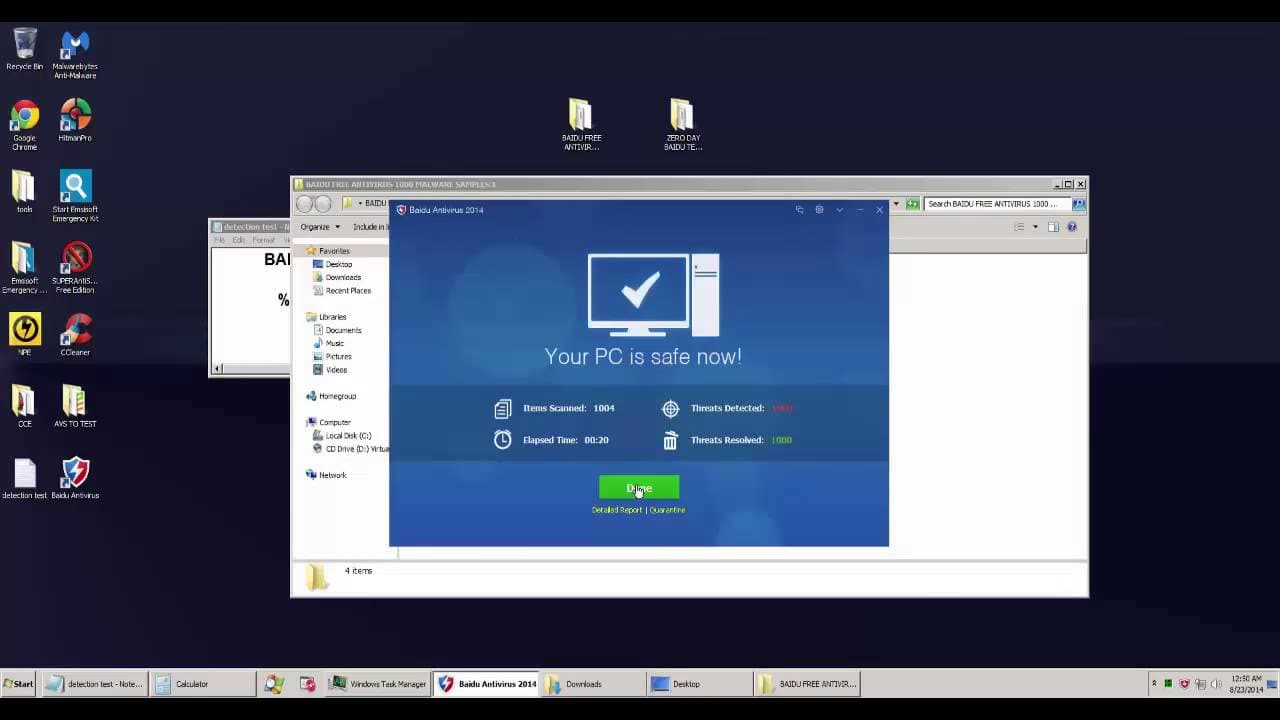This screenshot has height=720, width=1280.
Task: Open HitmanPro desktop icon
Action: pos(75,120)
